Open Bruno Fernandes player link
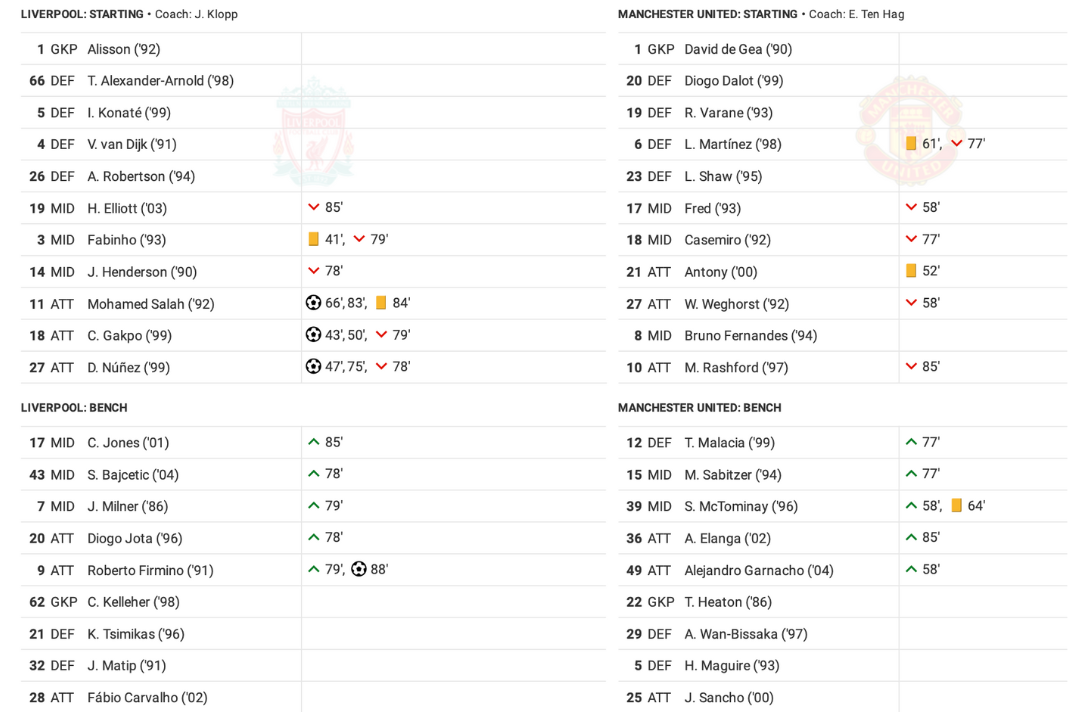Viewport: 1068px width, 712px height. click(751, 335)
